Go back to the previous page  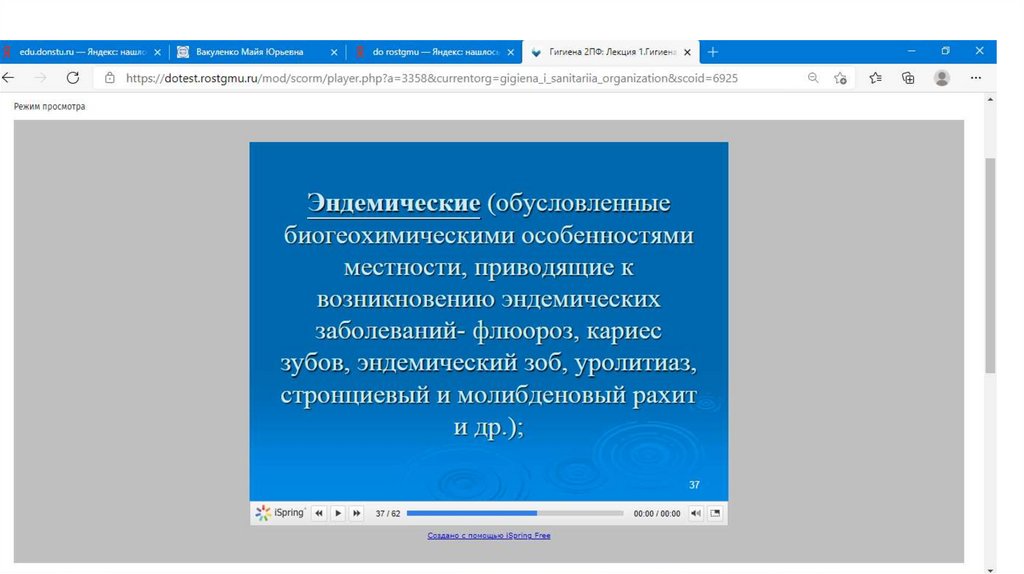click(x=9, y=78)
